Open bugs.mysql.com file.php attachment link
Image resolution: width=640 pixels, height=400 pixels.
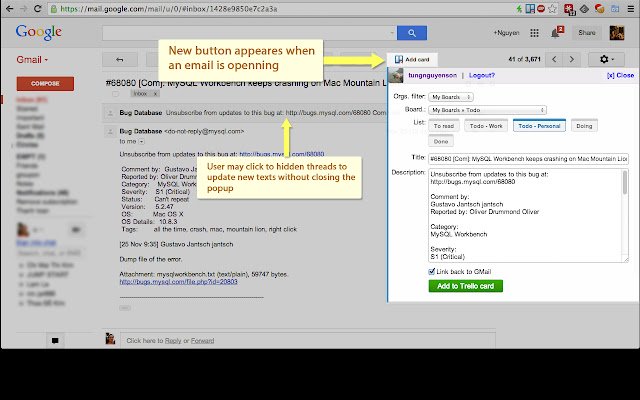178,282
